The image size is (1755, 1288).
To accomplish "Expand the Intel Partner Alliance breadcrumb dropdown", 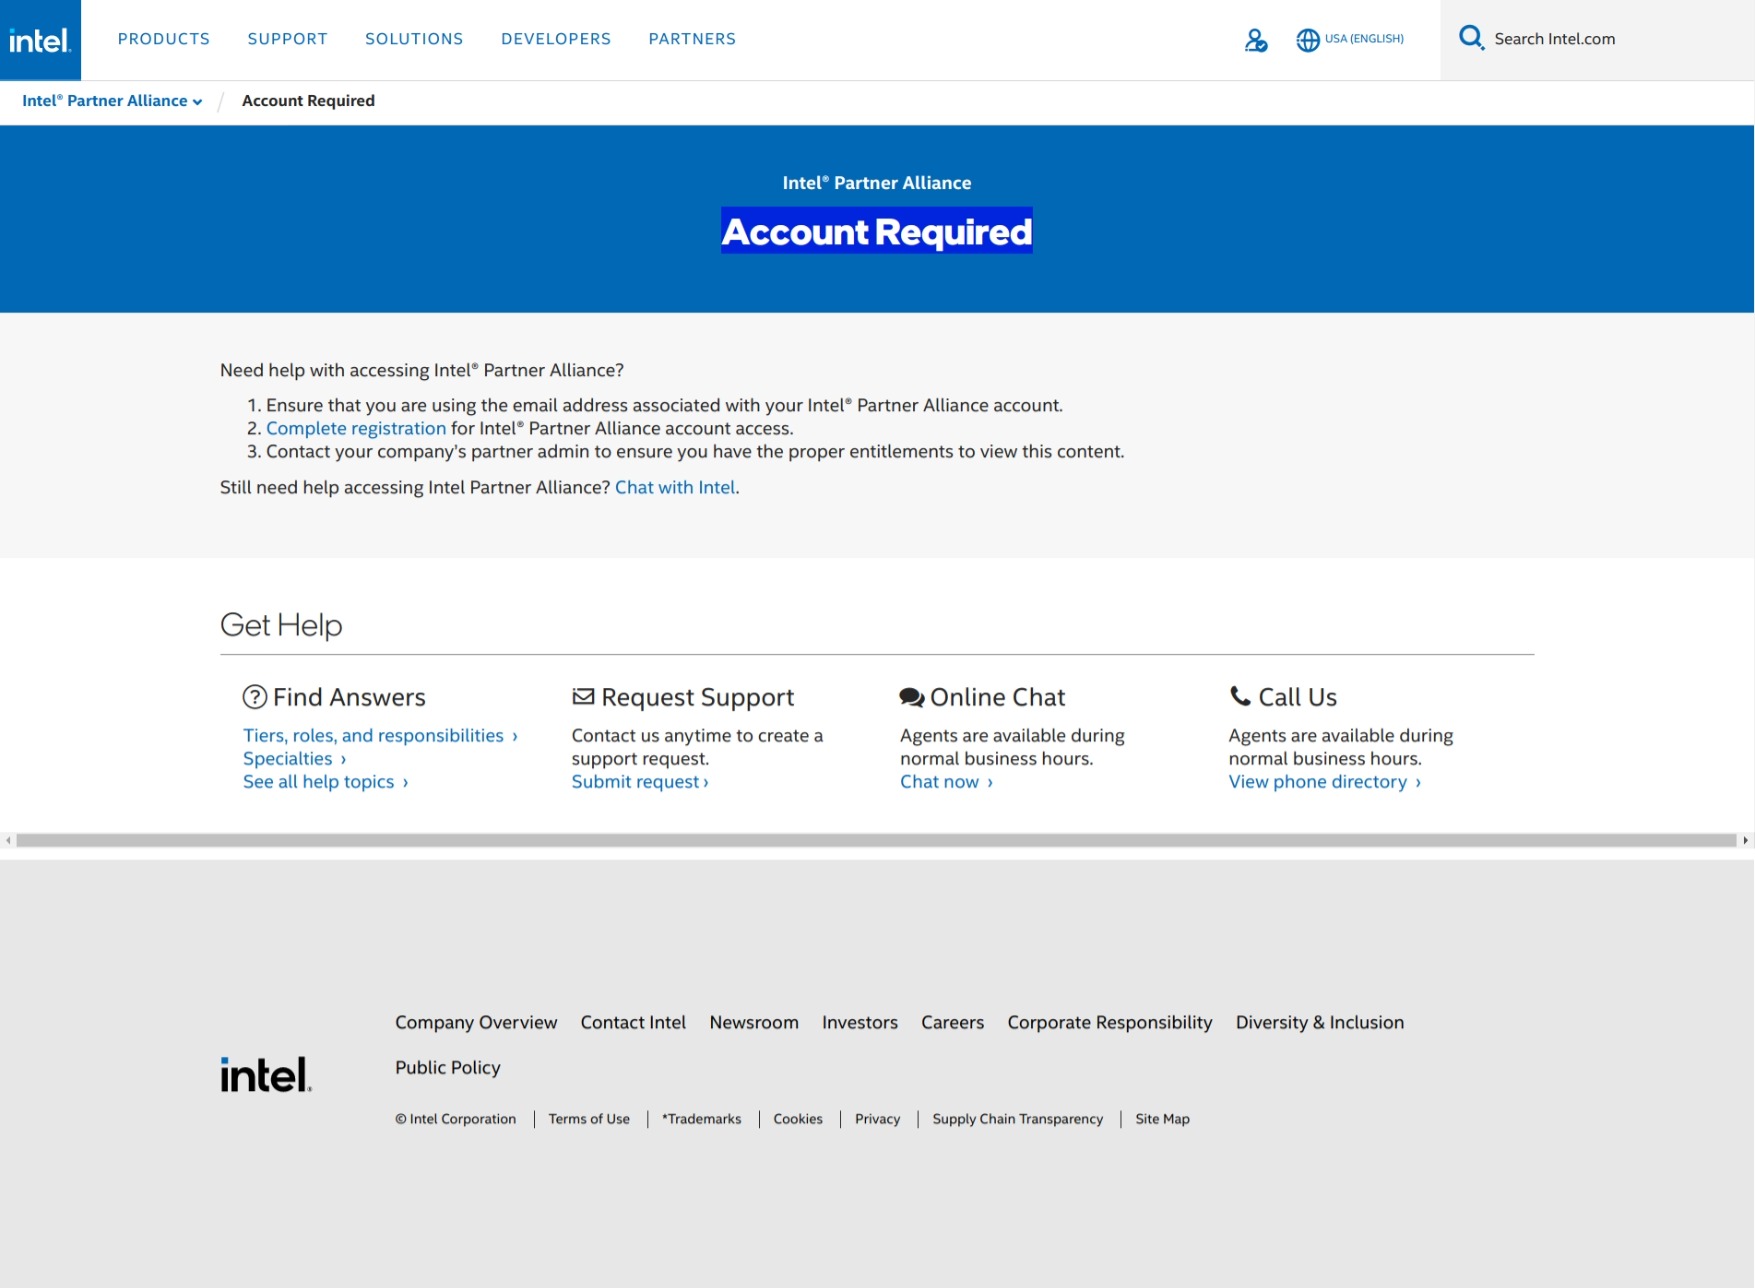I will pos(112,101).
